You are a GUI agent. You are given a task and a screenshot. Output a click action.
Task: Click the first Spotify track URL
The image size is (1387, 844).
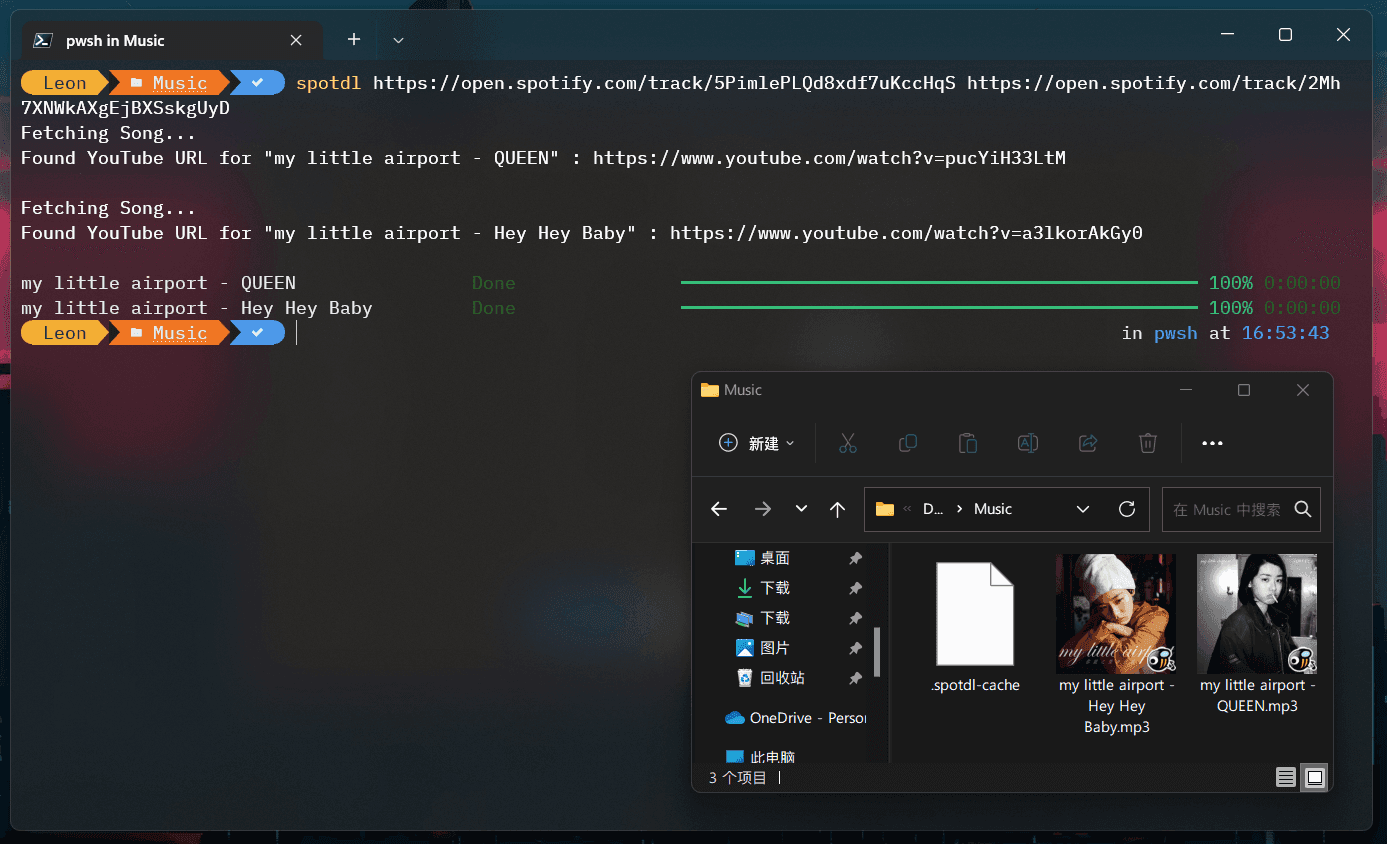(x=664, y=83)
